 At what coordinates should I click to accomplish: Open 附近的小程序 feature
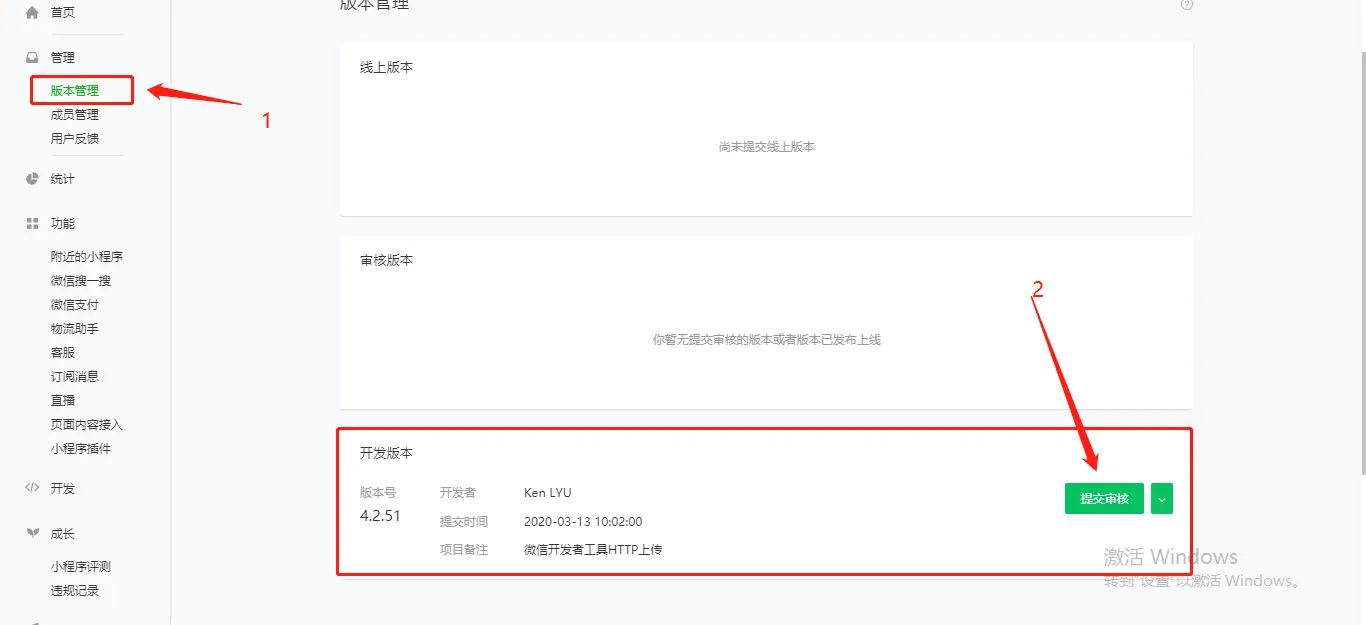87,257
